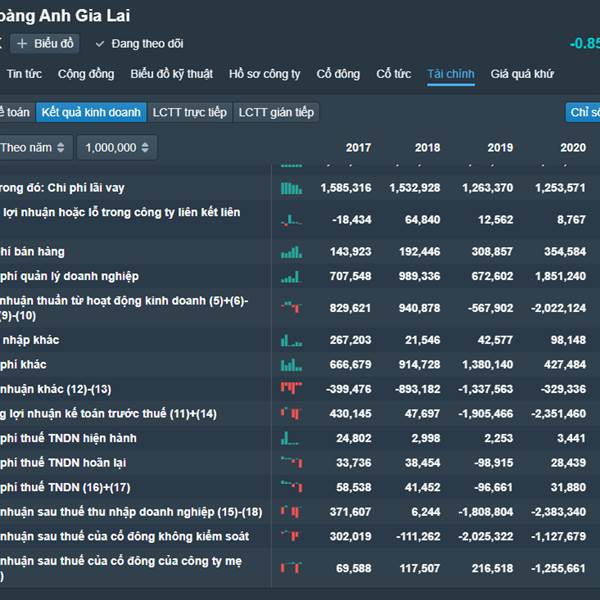Viewport: 600px width, 600px height.
Task: Click sparkline for phí thuế TNDN (16)+(17)
Action: coord(292,486)
